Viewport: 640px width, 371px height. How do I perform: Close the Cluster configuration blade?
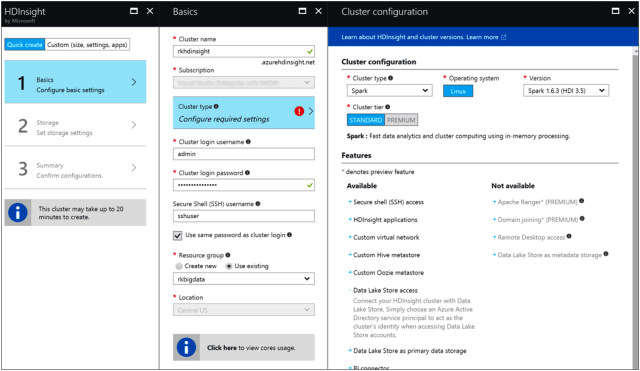point(632,11)
